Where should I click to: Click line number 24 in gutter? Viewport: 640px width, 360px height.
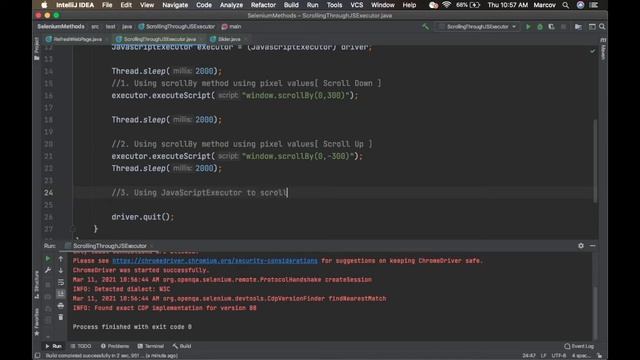48,193
